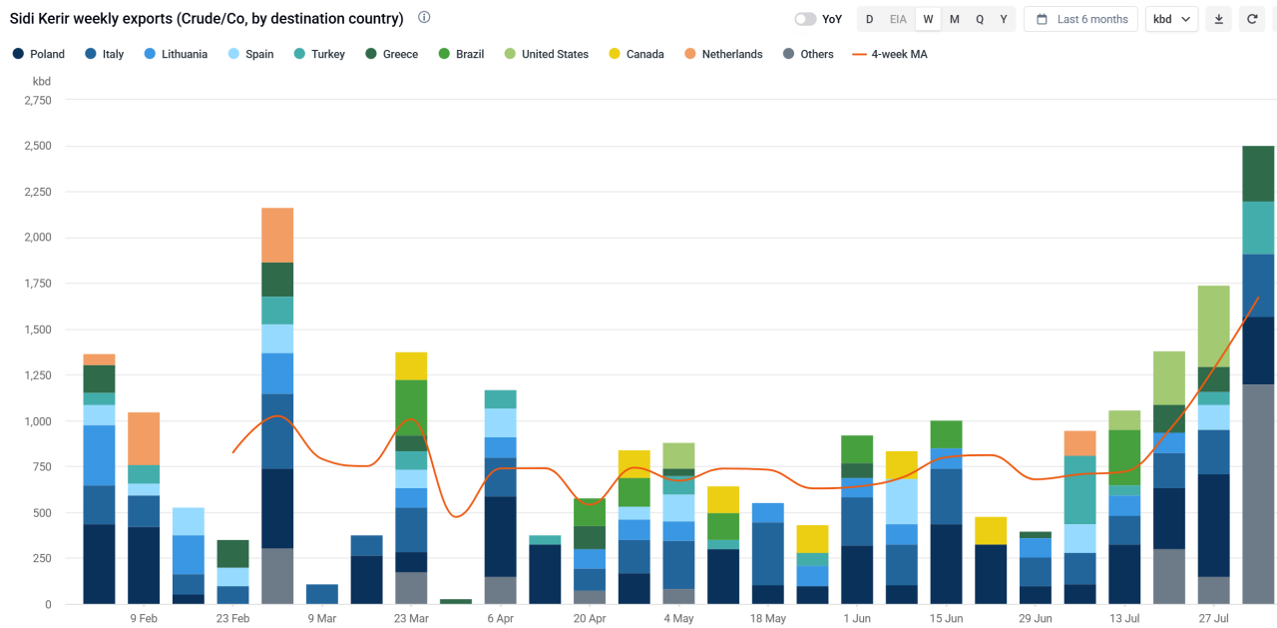Open the Last 6 months date picker
The image size is (1277, 628).
pyautogui.click(x=1080, y=19)
